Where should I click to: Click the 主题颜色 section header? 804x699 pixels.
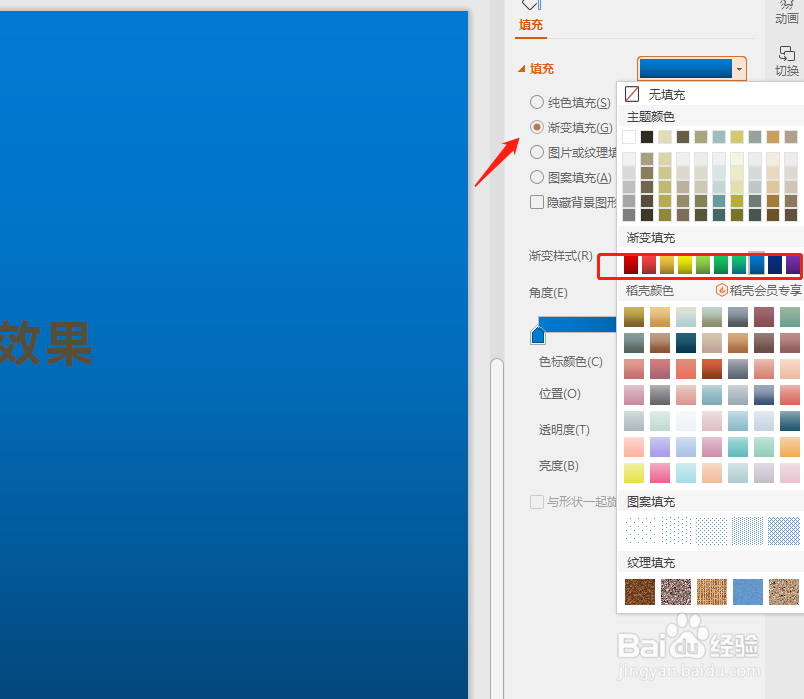click(x=651, y=117)
